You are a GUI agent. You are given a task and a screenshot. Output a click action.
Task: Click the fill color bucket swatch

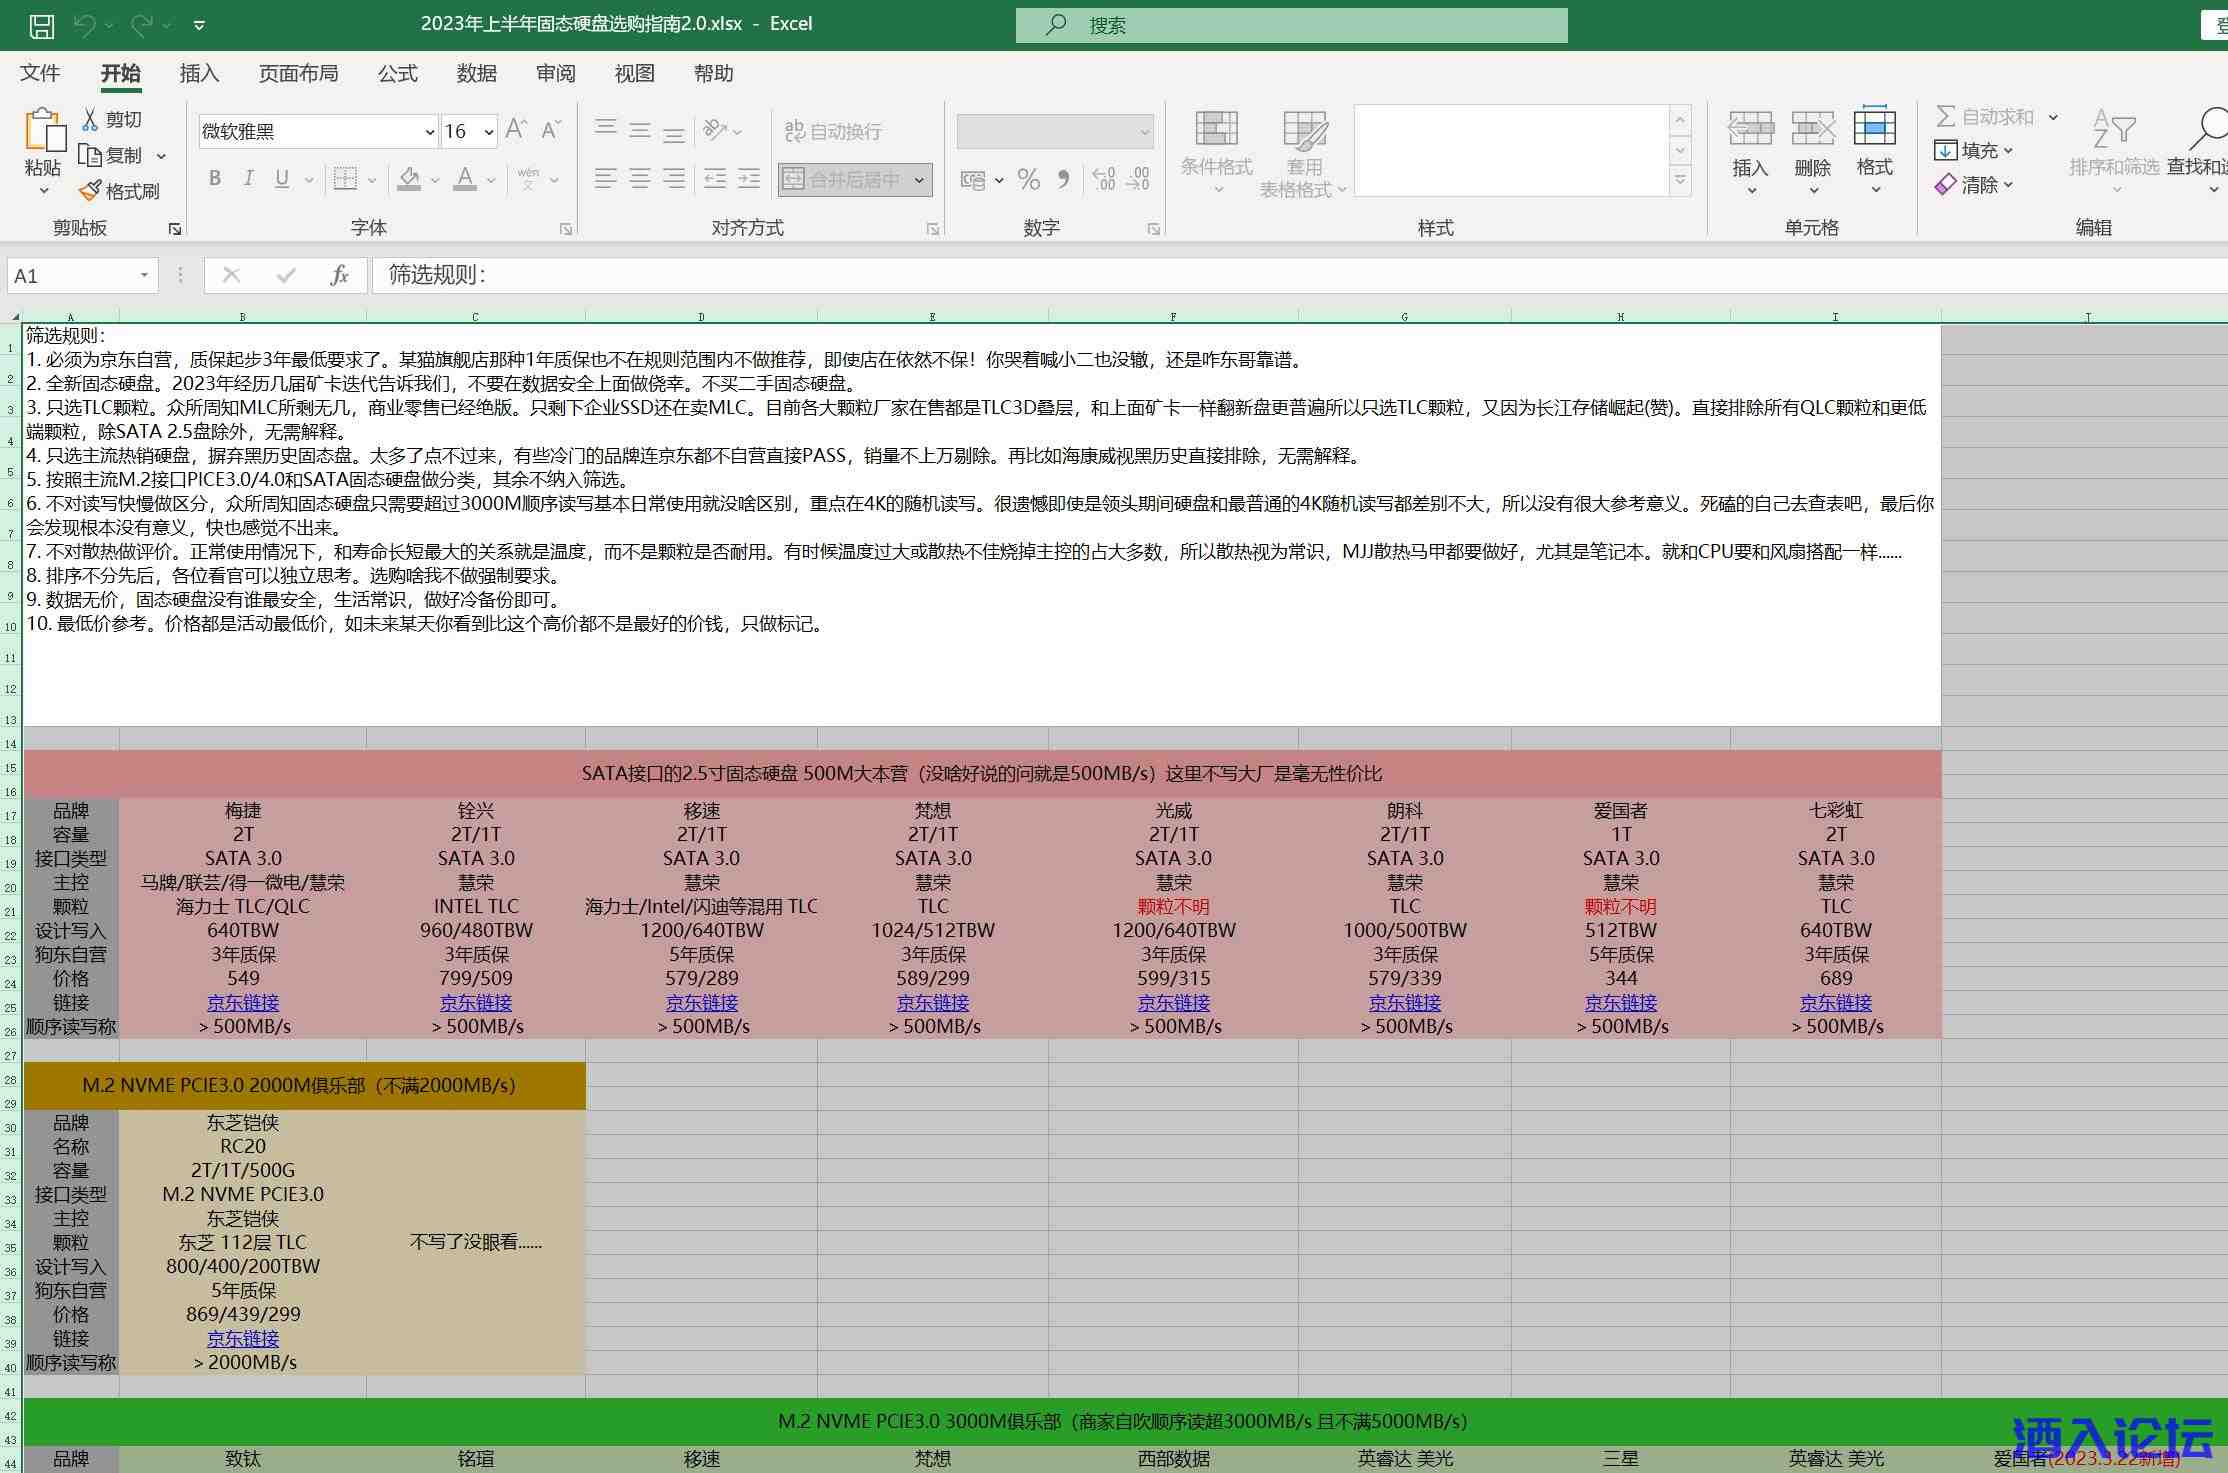click(x=409, y=179)
